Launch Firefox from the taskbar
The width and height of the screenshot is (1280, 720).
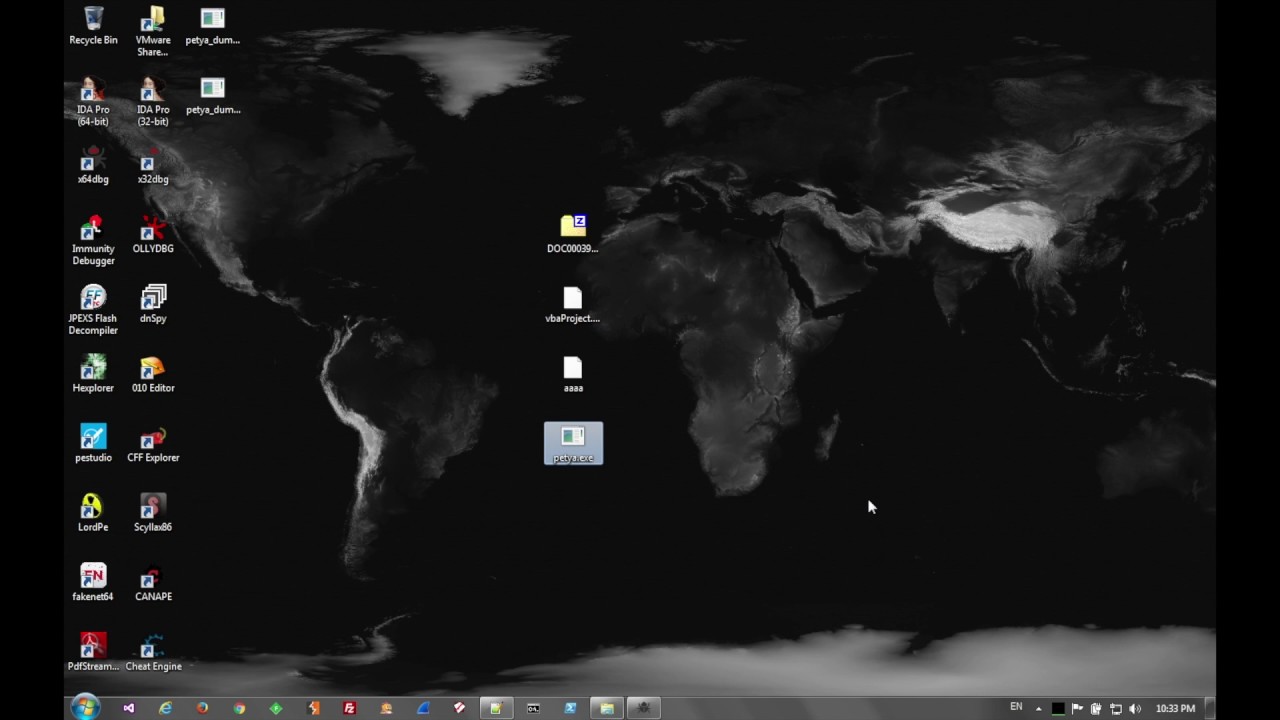click(x=202, y=708)
